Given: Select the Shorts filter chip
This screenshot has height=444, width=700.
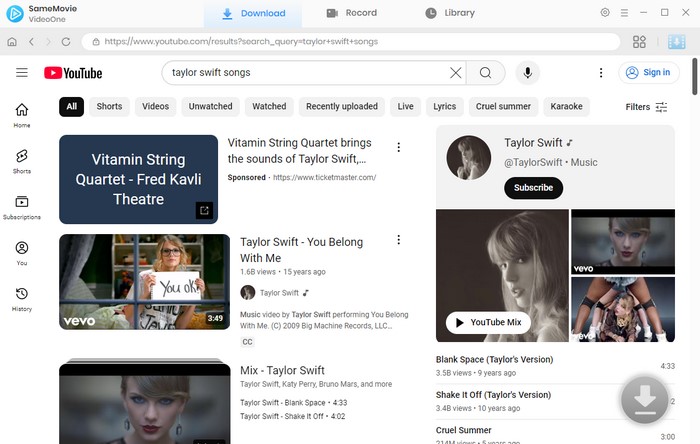Looking at the screenshot, I should tap(109, 107).
